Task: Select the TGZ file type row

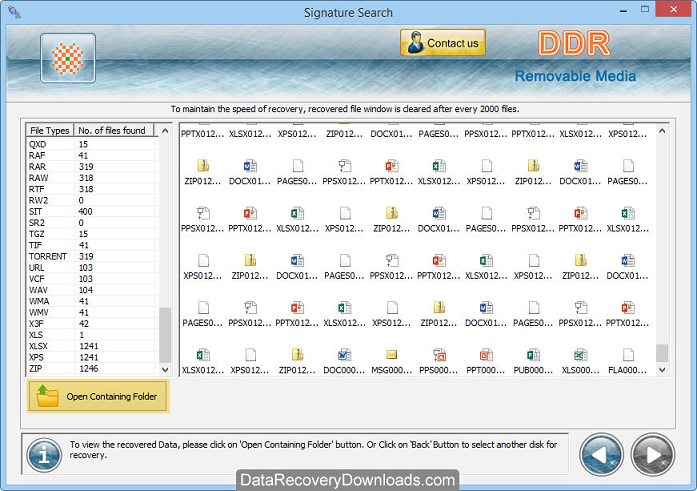Action: tap(91, 234)
